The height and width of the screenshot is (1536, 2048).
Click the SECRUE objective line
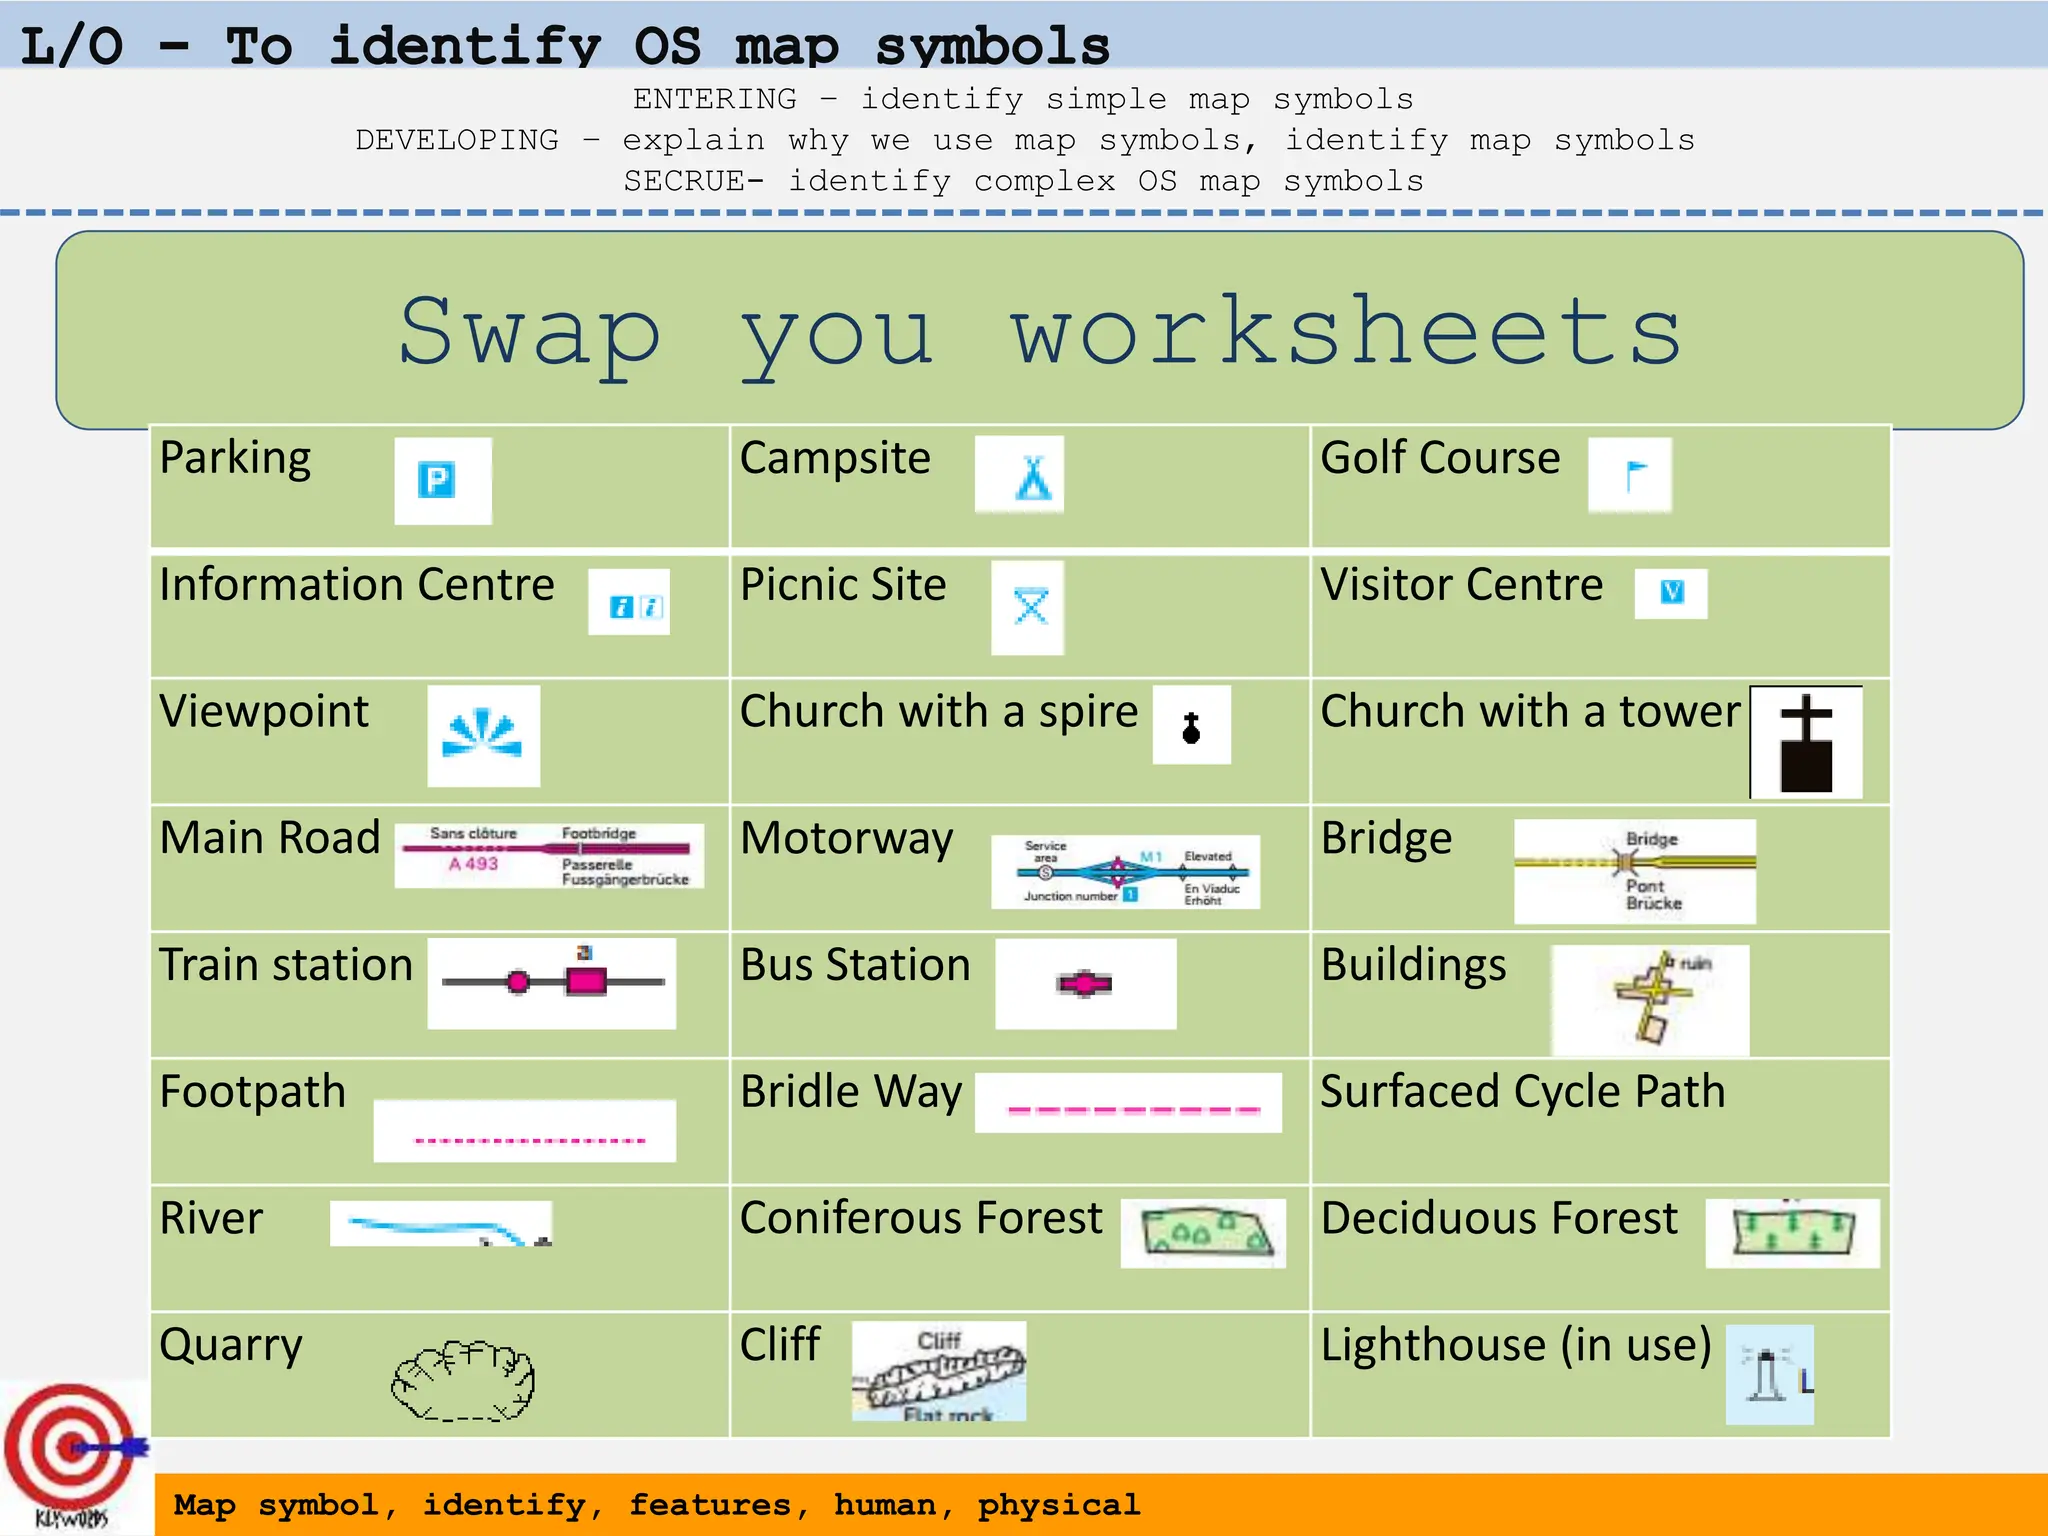(x=1023, y=181)
